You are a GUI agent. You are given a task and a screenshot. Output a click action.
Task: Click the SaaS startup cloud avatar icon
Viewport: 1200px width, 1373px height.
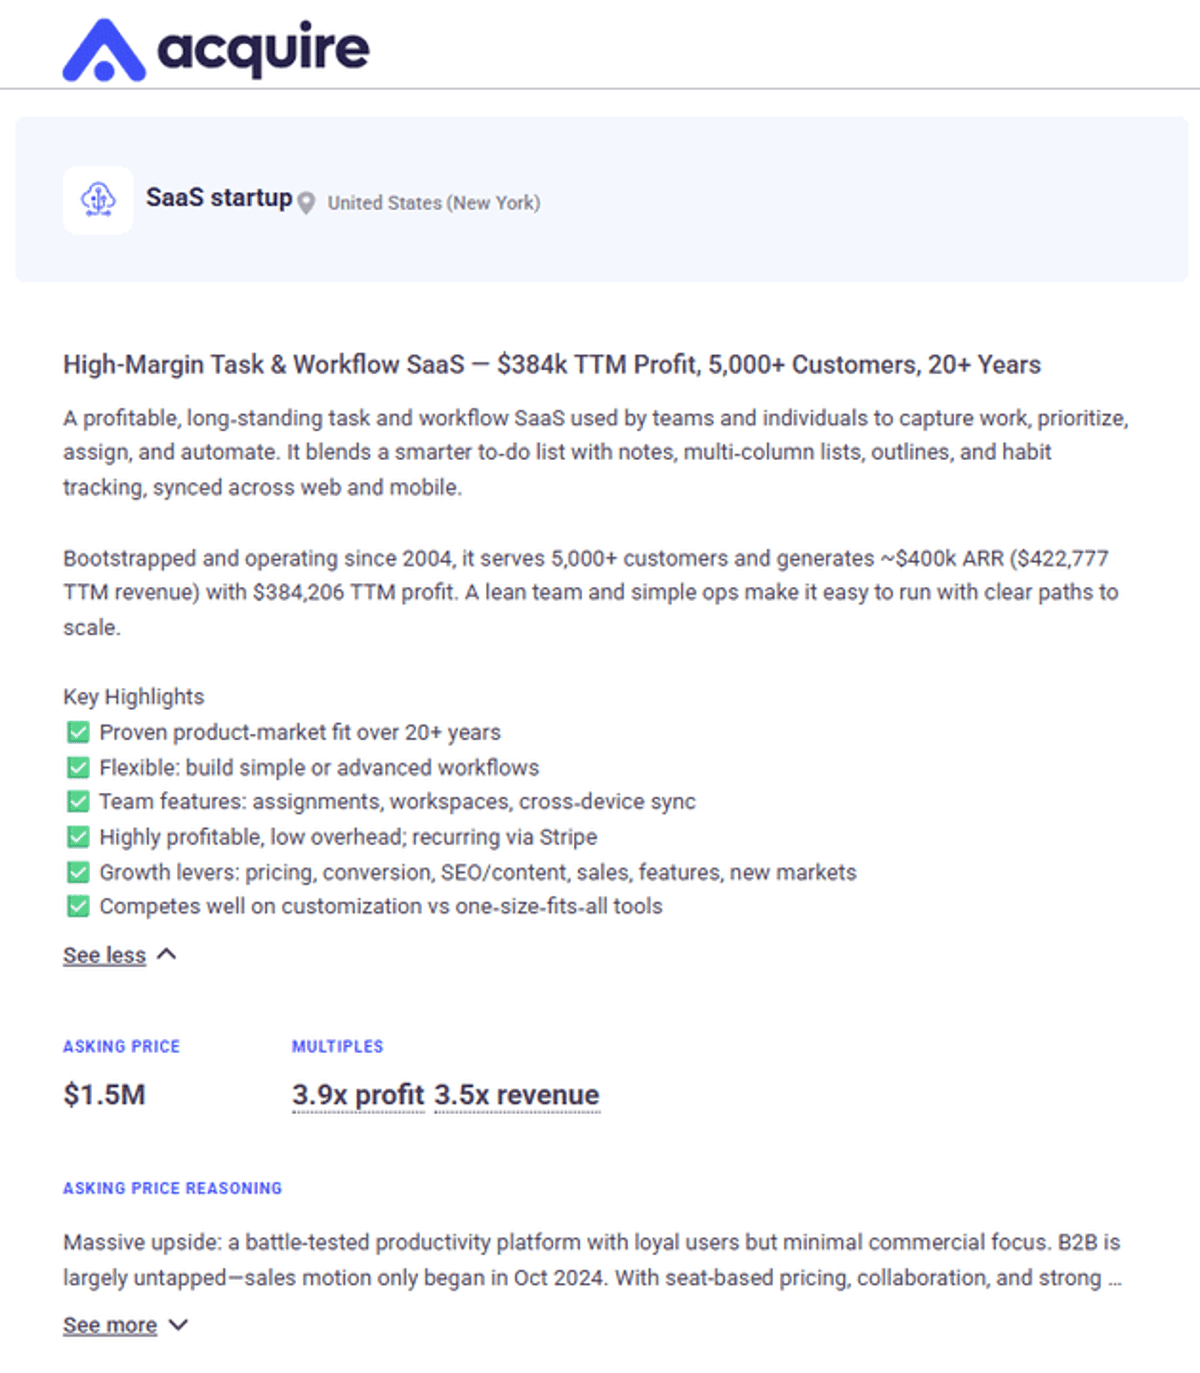click(98, 200)
